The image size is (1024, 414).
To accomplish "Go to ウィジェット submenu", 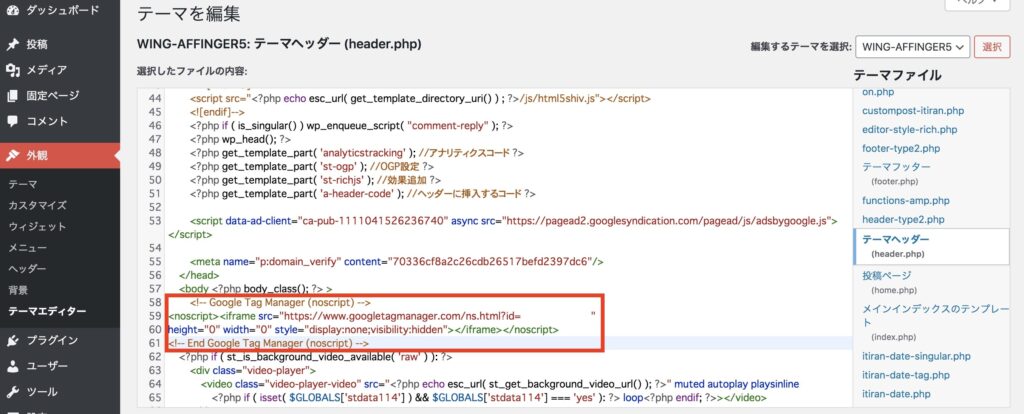I will (37, 227).
